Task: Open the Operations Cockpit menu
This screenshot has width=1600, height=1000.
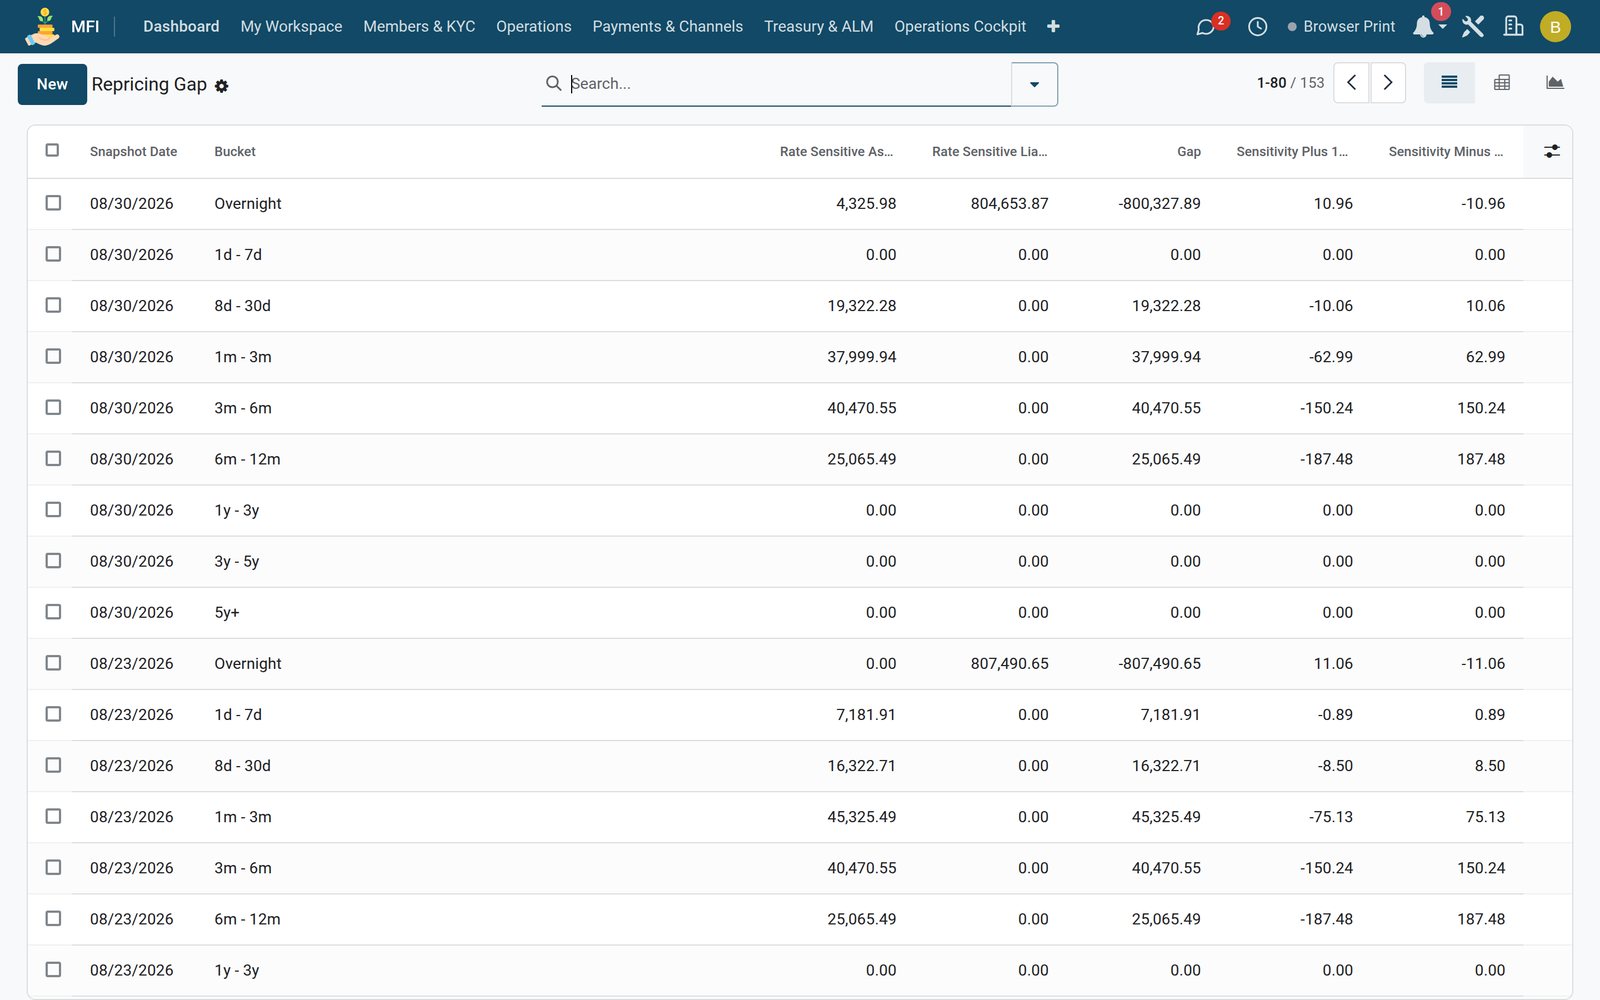Action: [x=960, y=26]
